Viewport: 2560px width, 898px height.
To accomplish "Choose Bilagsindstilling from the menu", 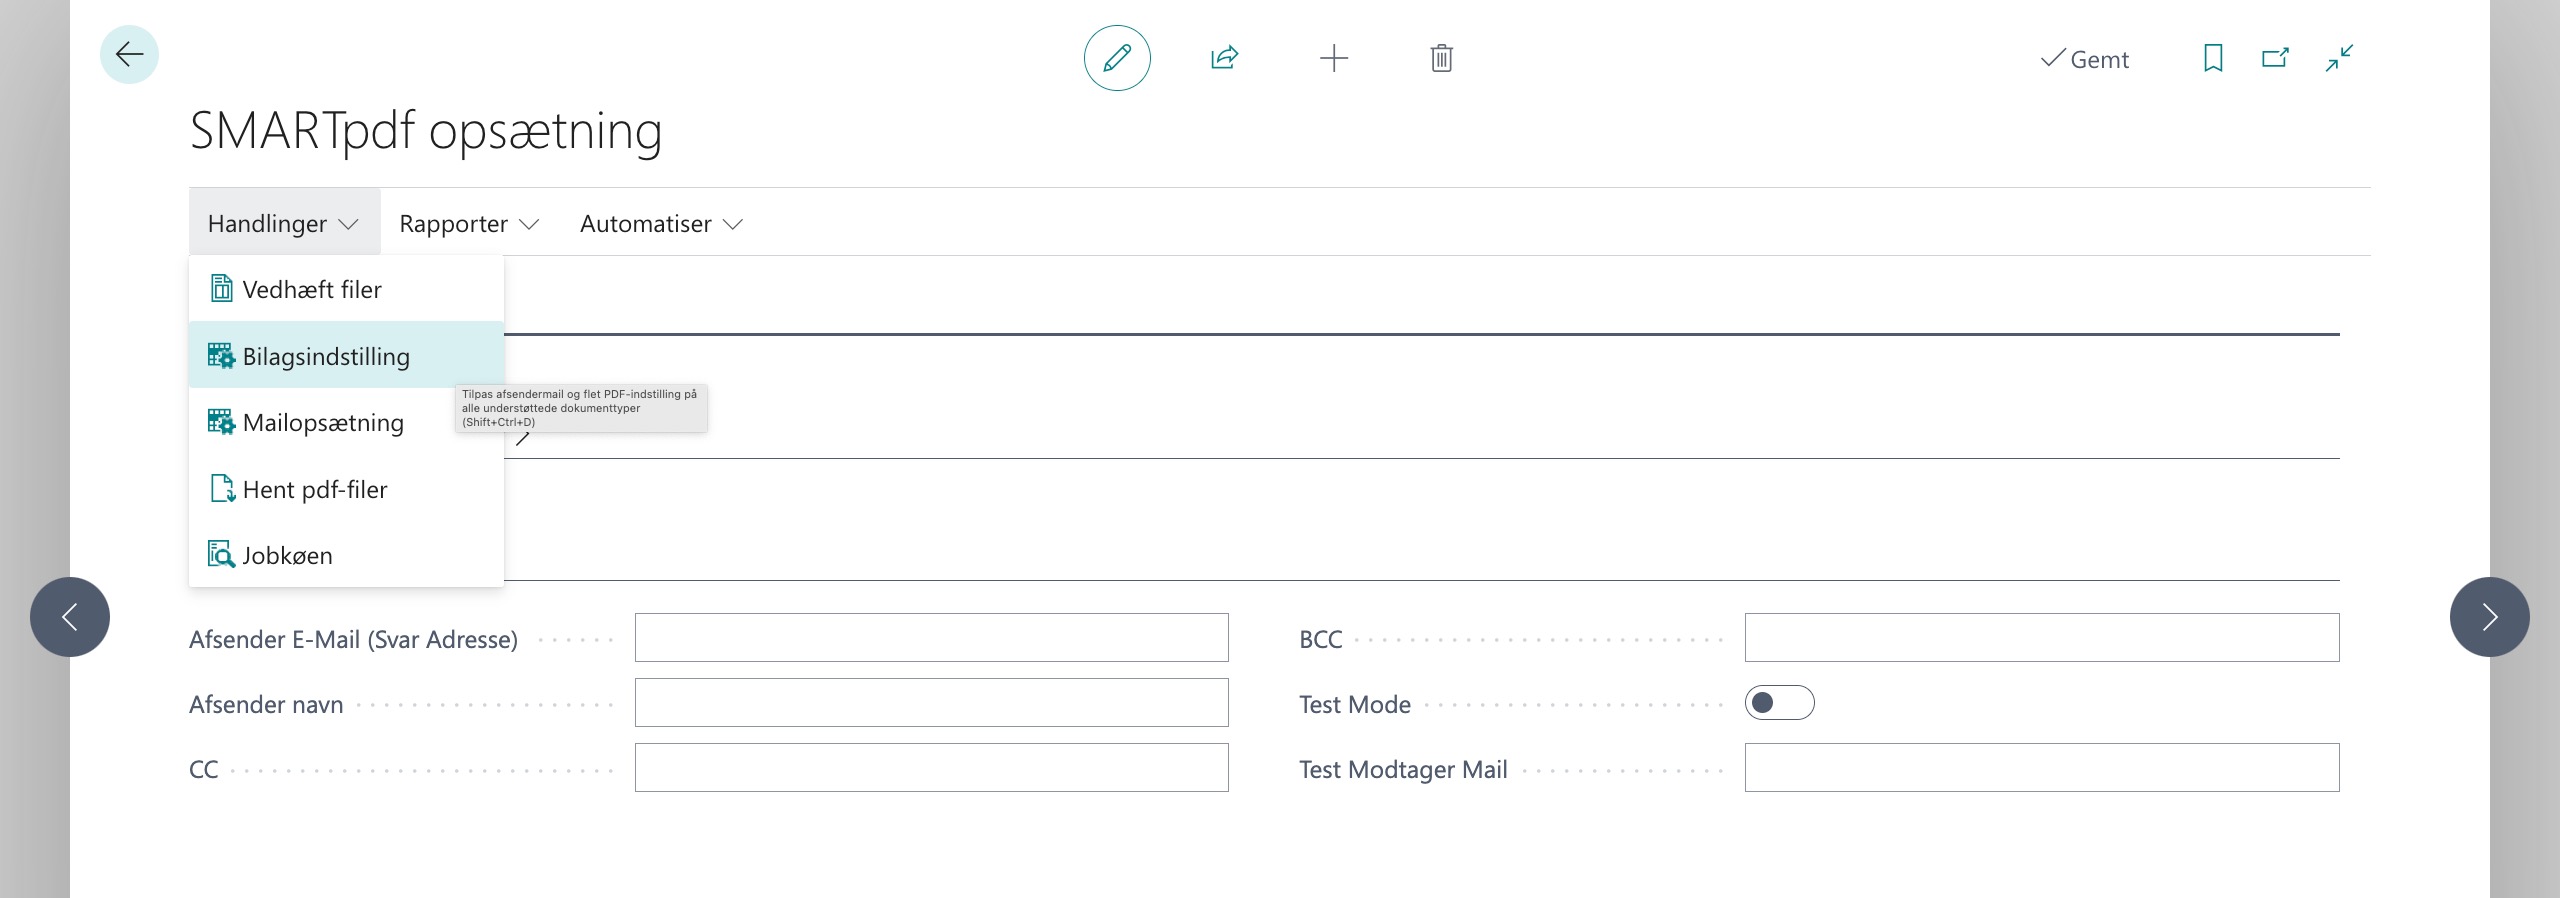I will coord(346,356).
